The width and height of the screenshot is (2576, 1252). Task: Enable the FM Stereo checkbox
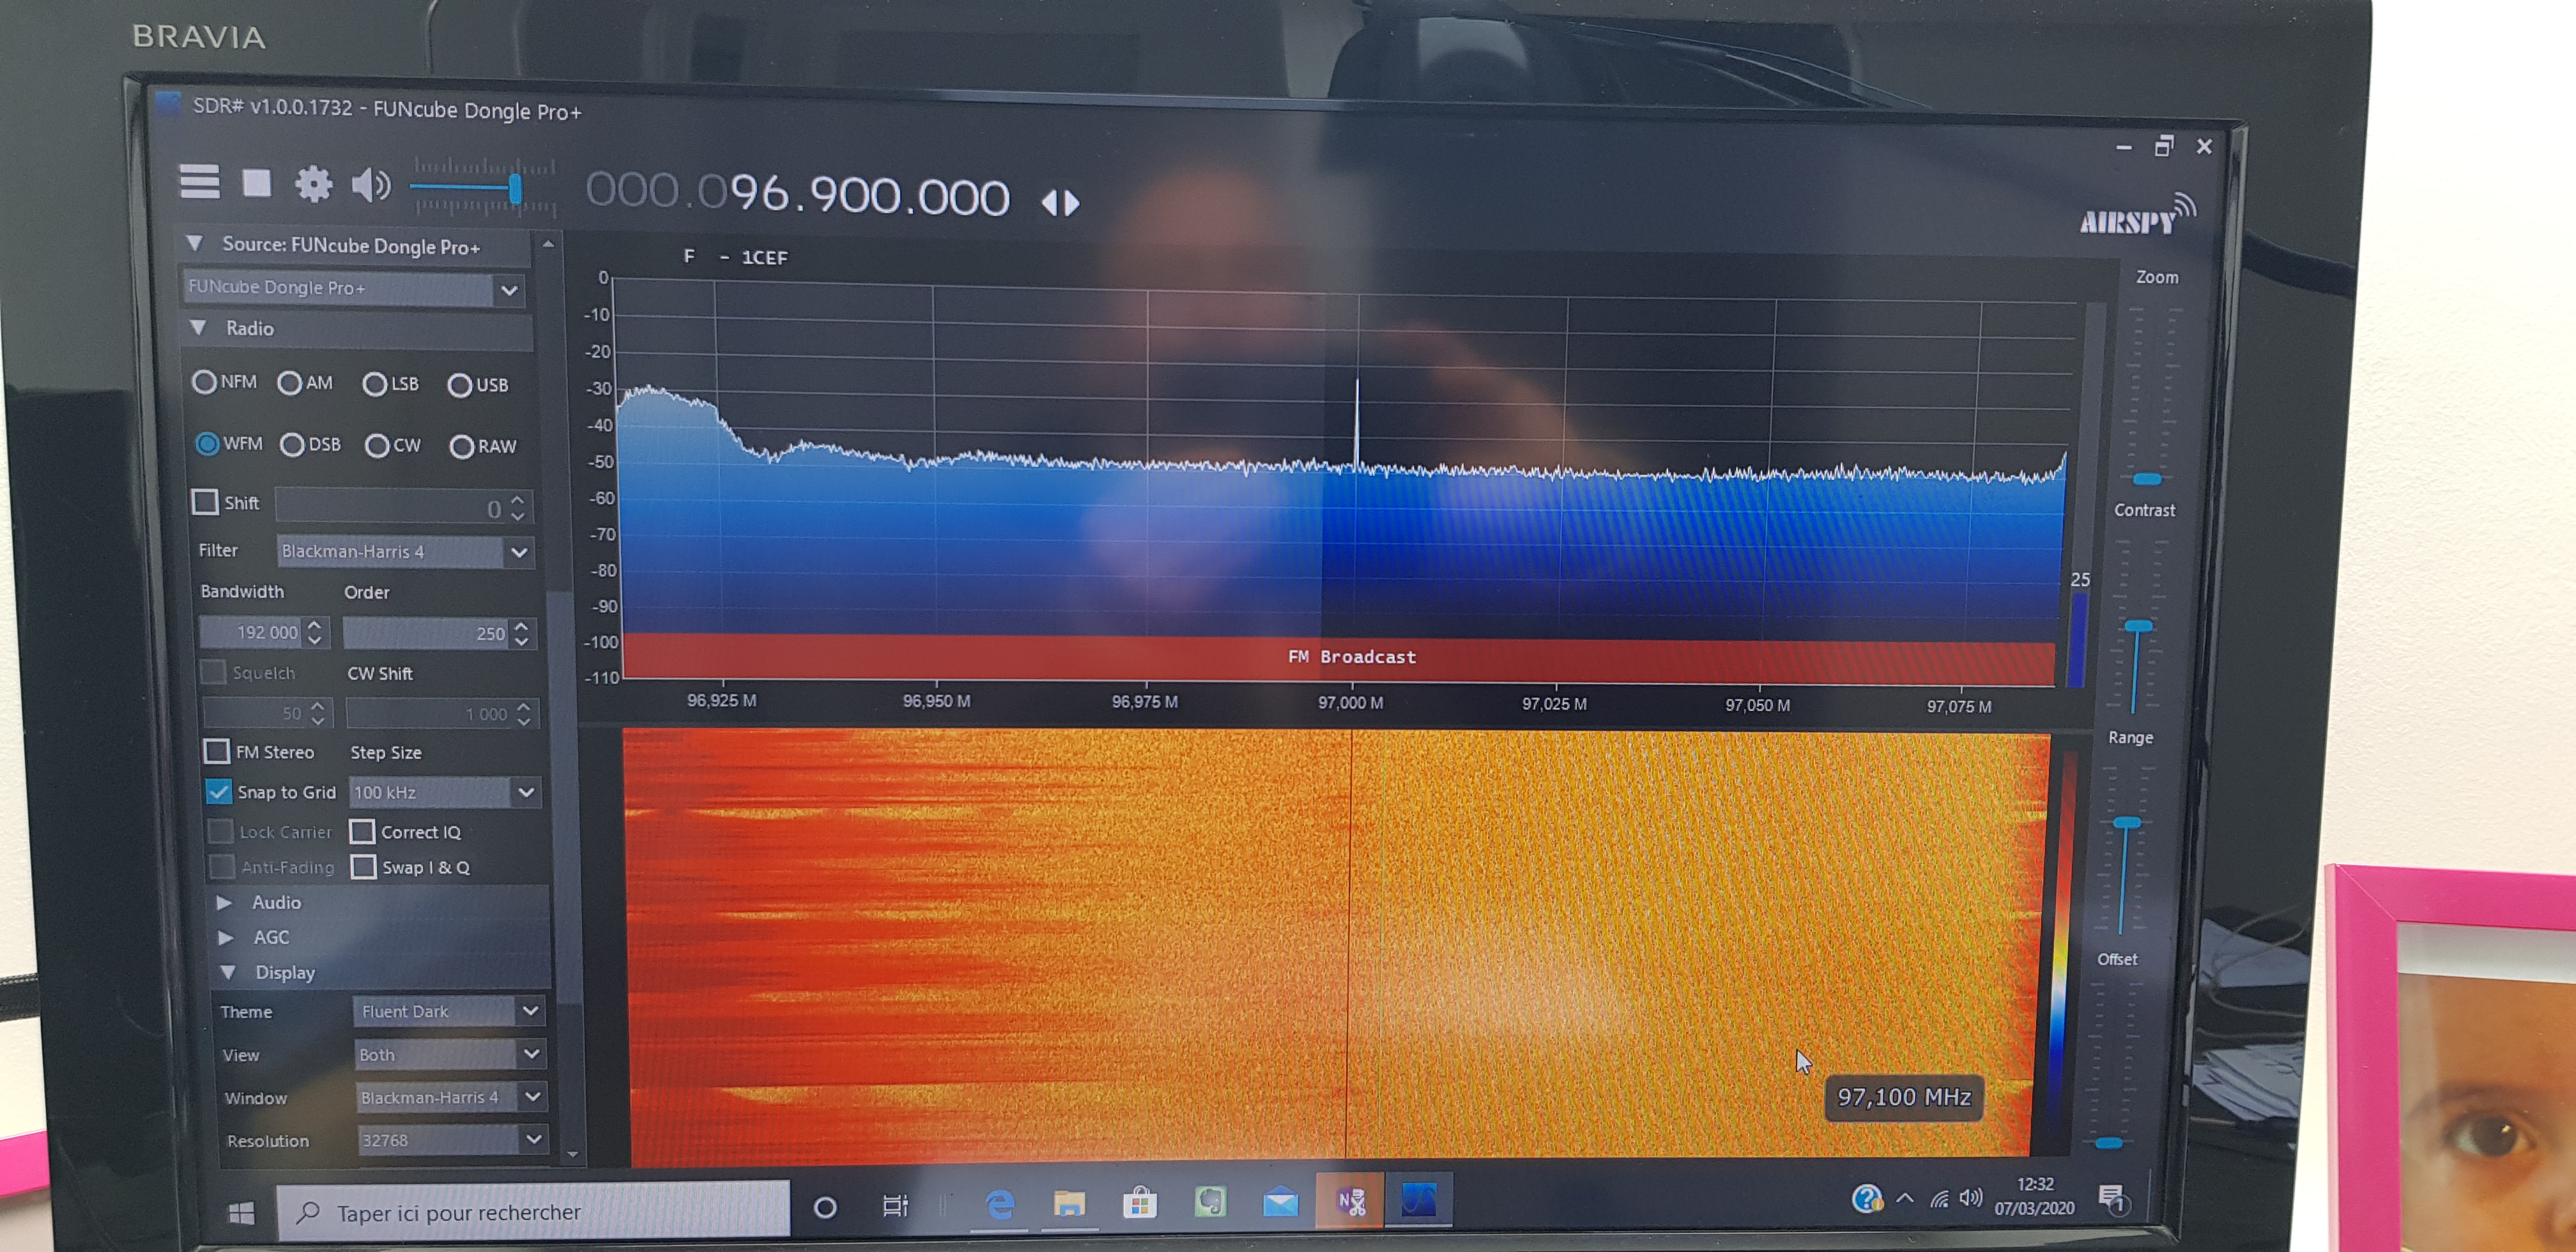point(216,751)
